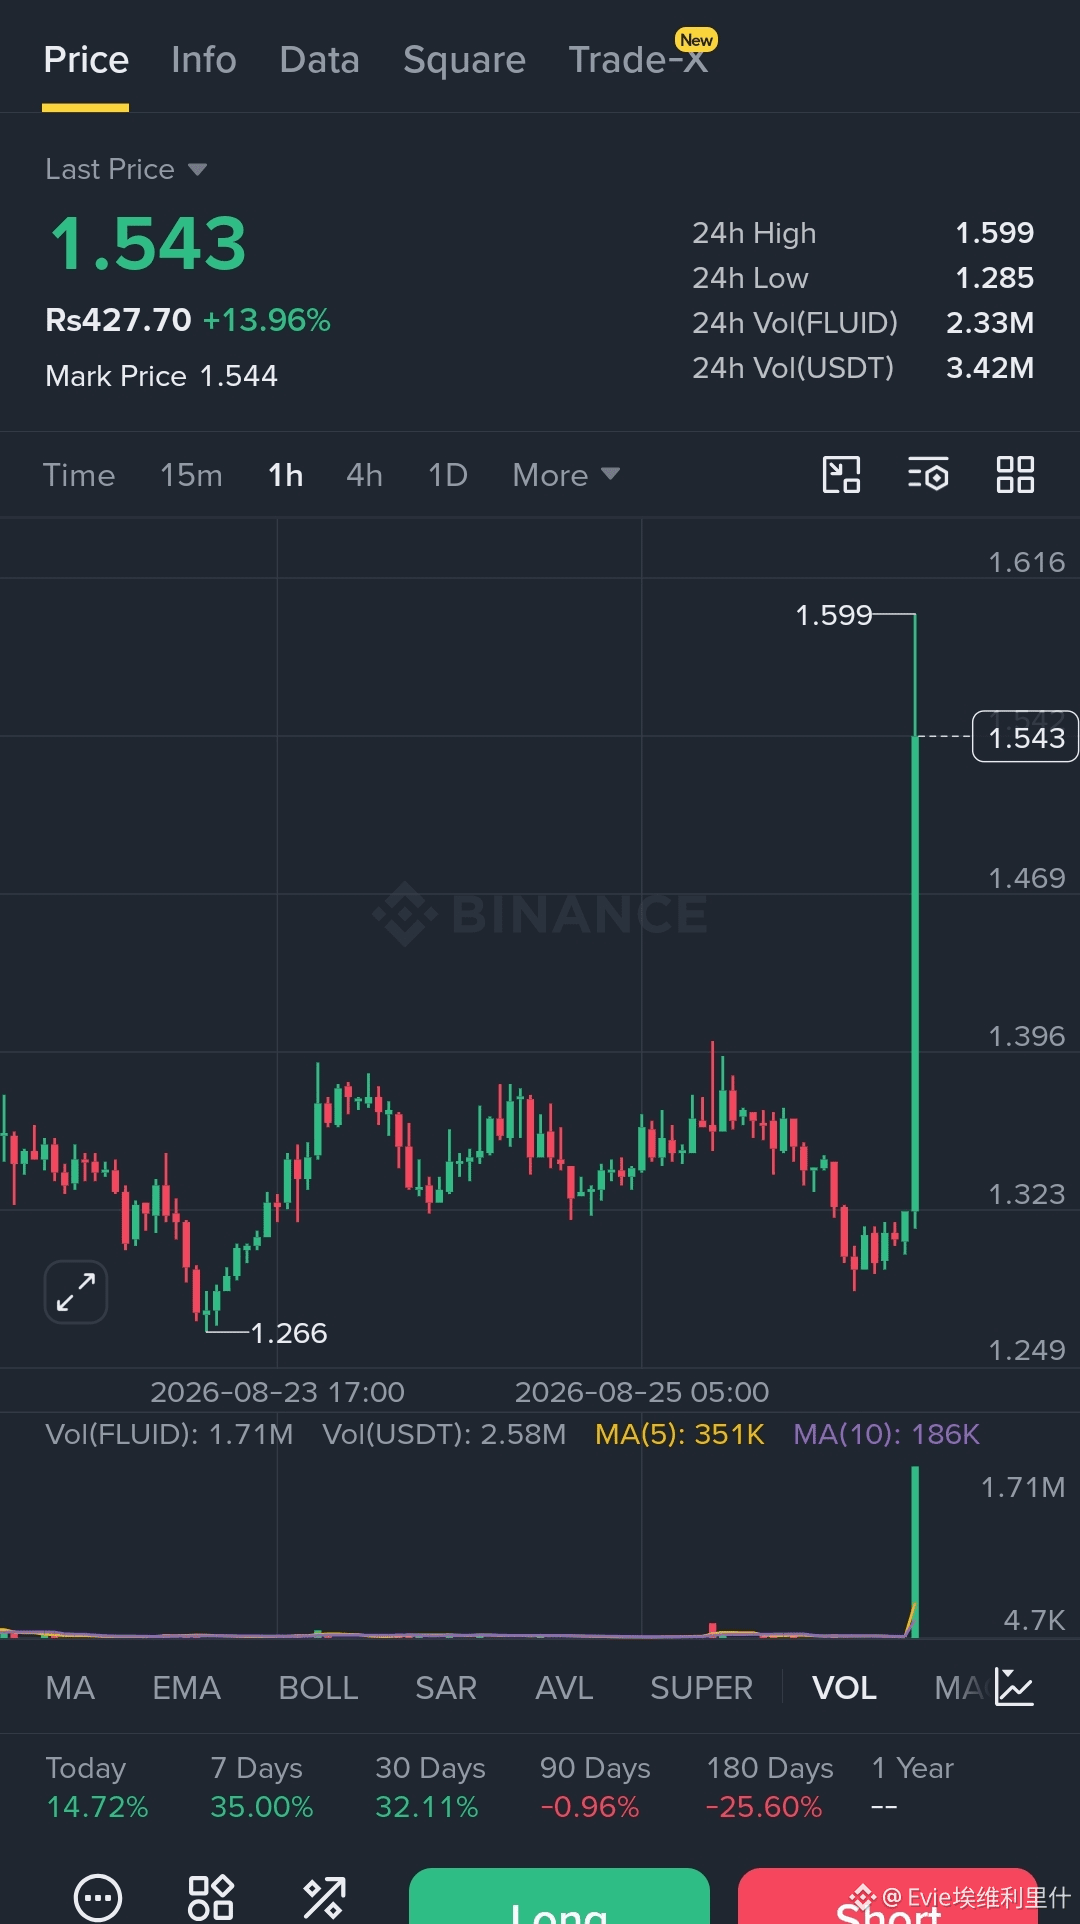Select the 15m chart interval
1080x1924 pixels.
(191, 475)
